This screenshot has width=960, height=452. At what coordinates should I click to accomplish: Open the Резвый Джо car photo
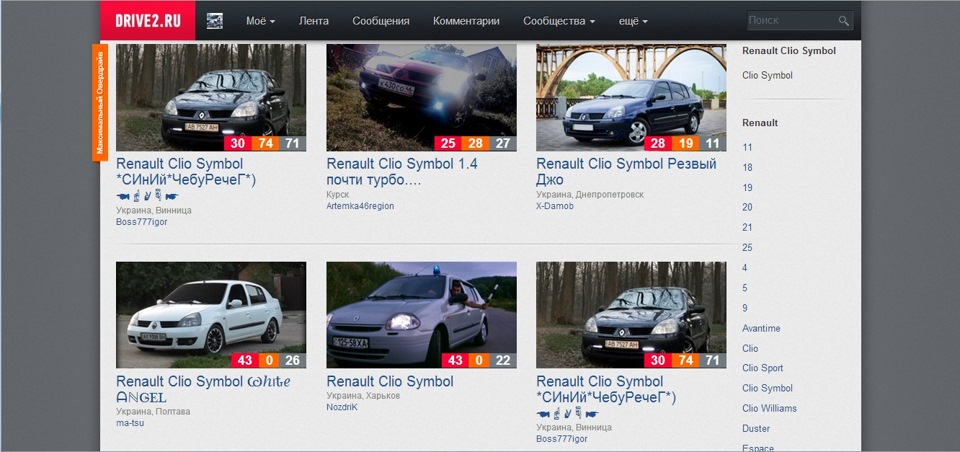pyautogui.click(x=631, y=97)
